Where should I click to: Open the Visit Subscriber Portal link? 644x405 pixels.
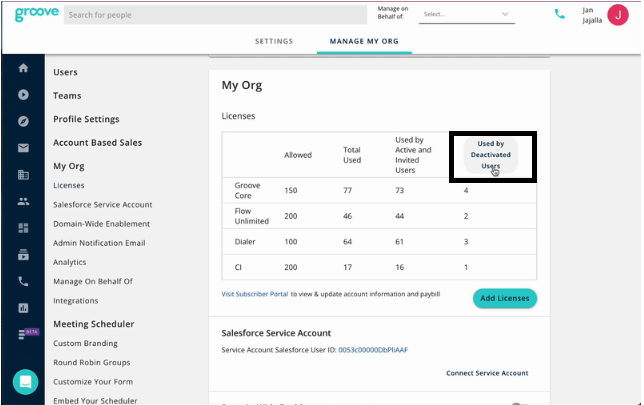[260, 294]
